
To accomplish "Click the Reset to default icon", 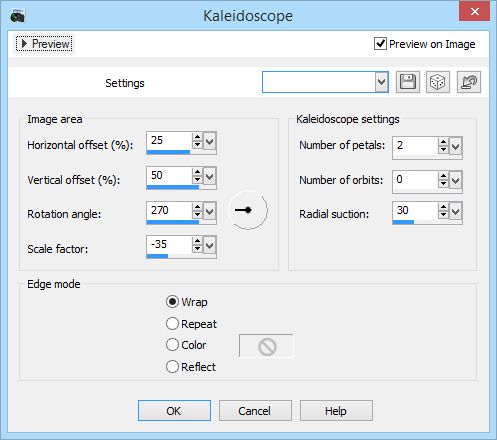I will pyautogui.click(x=469, y=82).
